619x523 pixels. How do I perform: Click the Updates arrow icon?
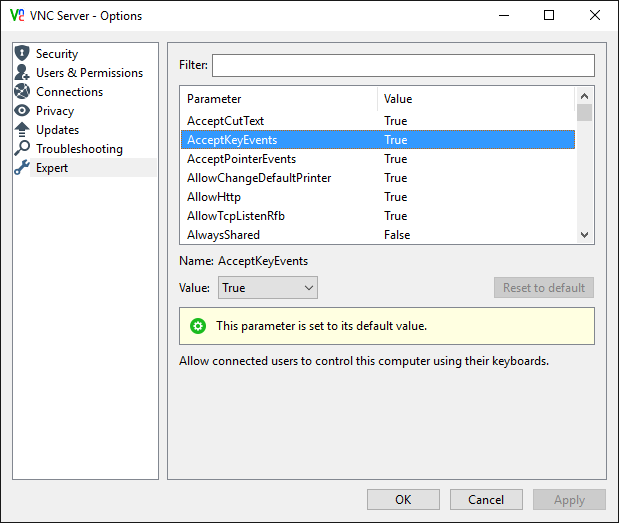click(x=22, y=130)
